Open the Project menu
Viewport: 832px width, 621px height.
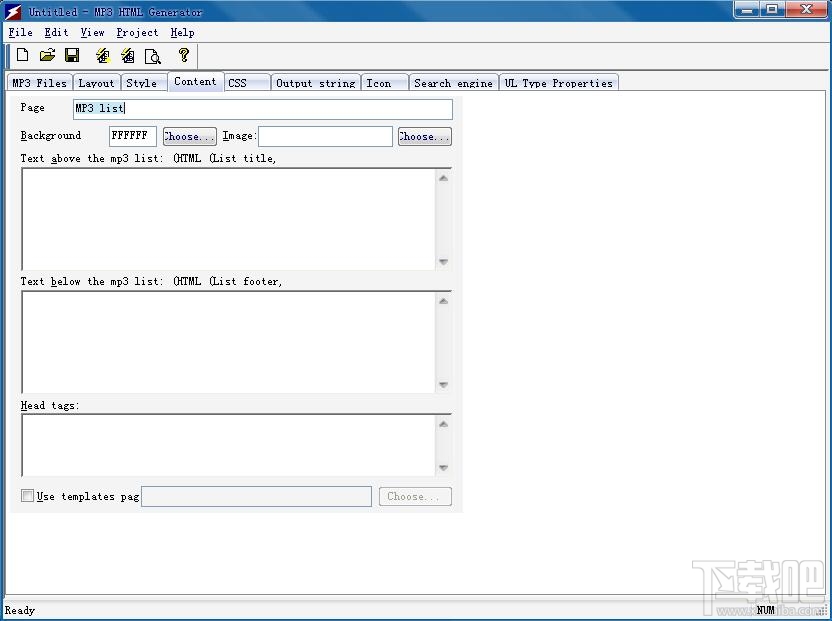coord(137,32)
